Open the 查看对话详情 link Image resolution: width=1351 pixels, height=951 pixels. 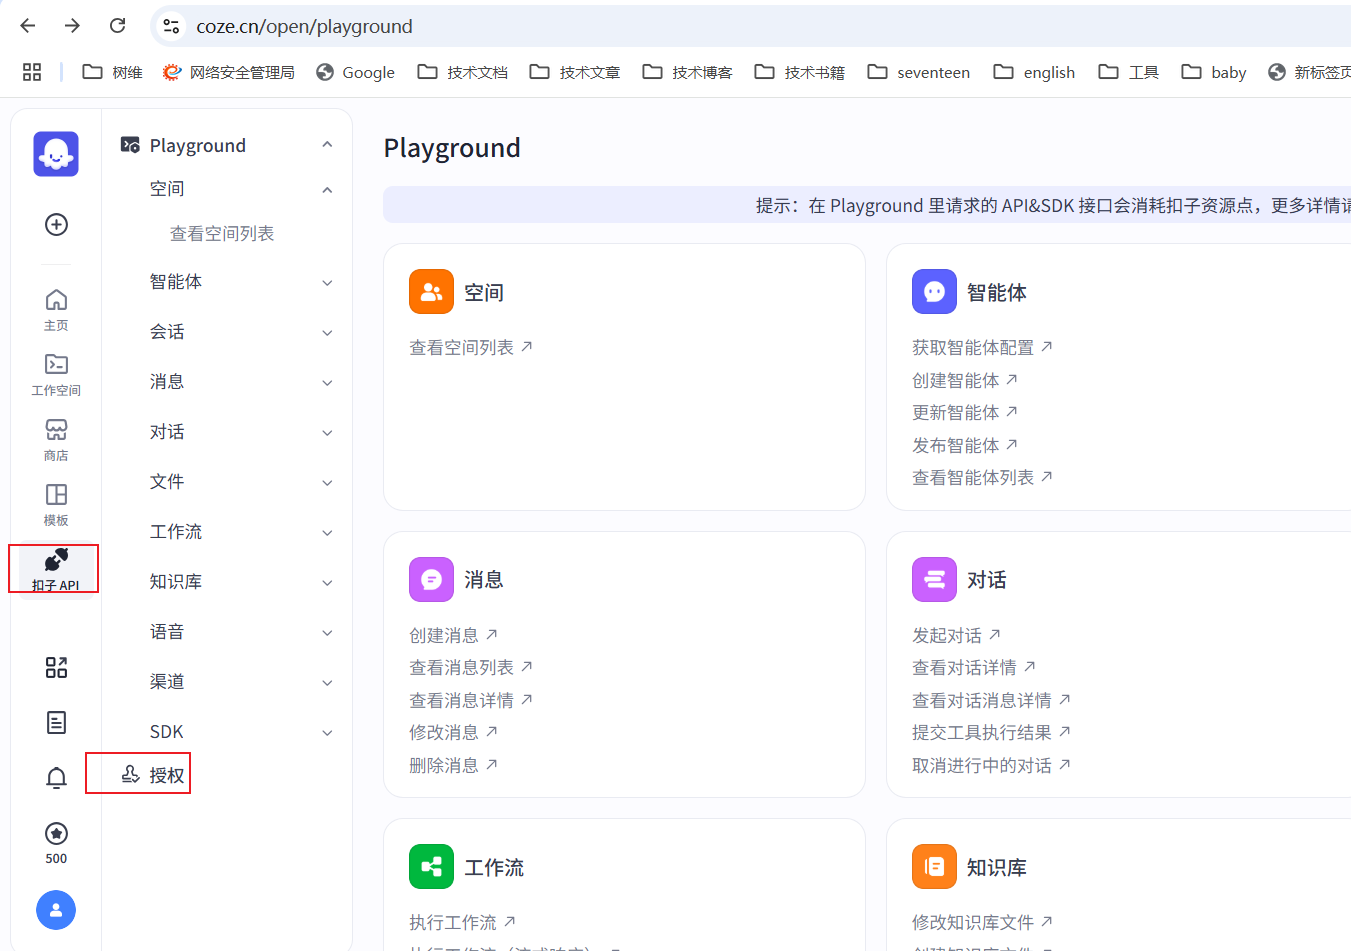pos(974,667)
